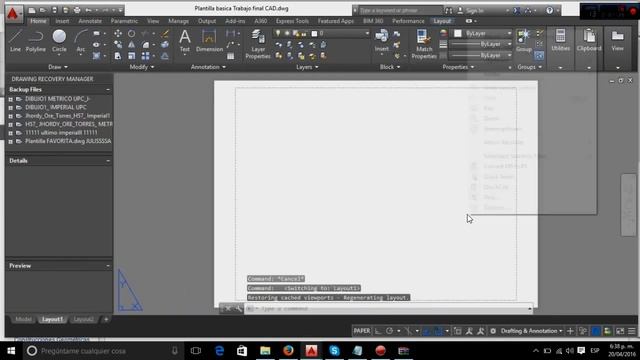Screen dimensions: 640x360
Task: Open the Insert ribbon tab
Action: pos(62,21)
